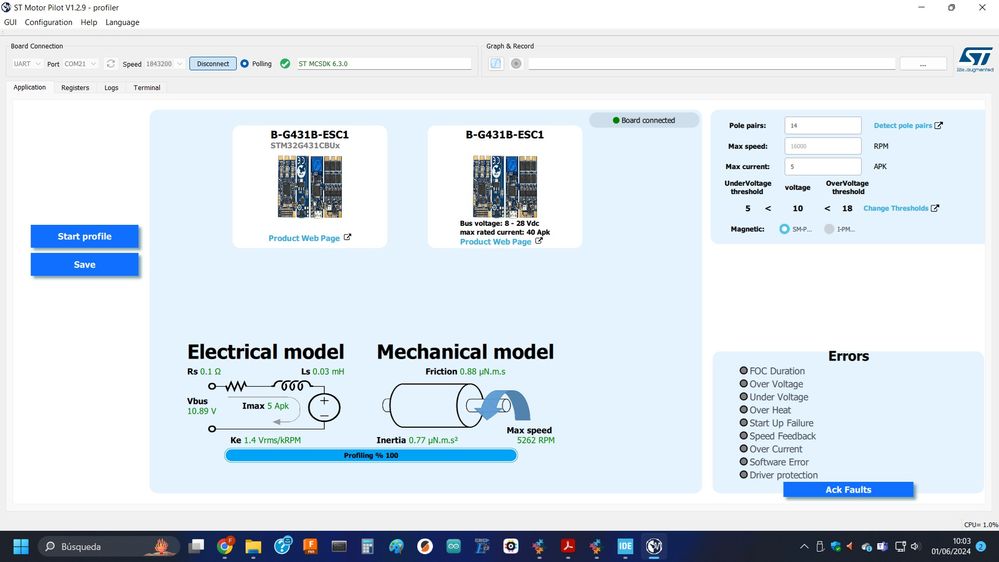The image size is (999, 562).
Task: Open the UART connection type dropdown
Action: click(27, 64)
